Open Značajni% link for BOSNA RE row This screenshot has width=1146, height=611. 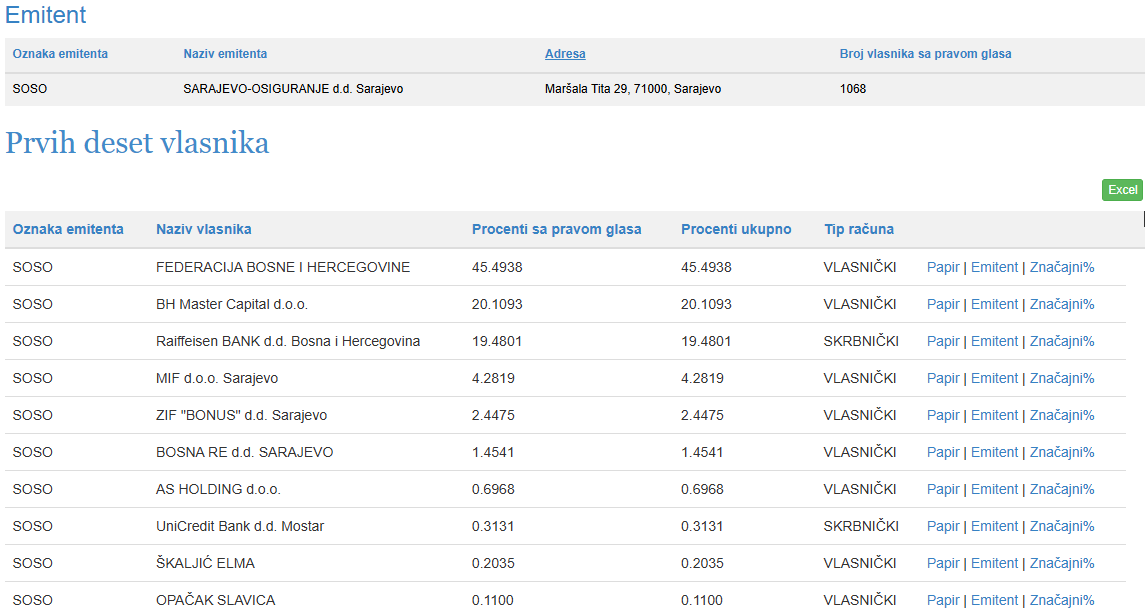point(1062,452)
